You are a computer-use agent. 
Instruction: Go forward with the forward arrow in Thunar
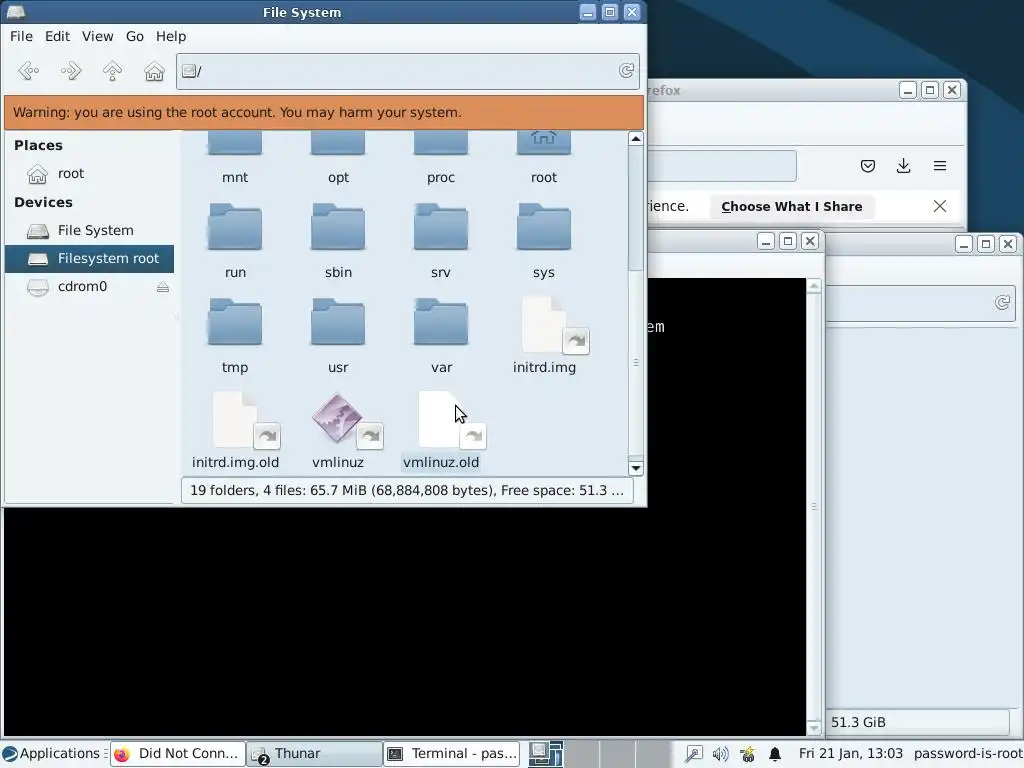coord(71,71)
